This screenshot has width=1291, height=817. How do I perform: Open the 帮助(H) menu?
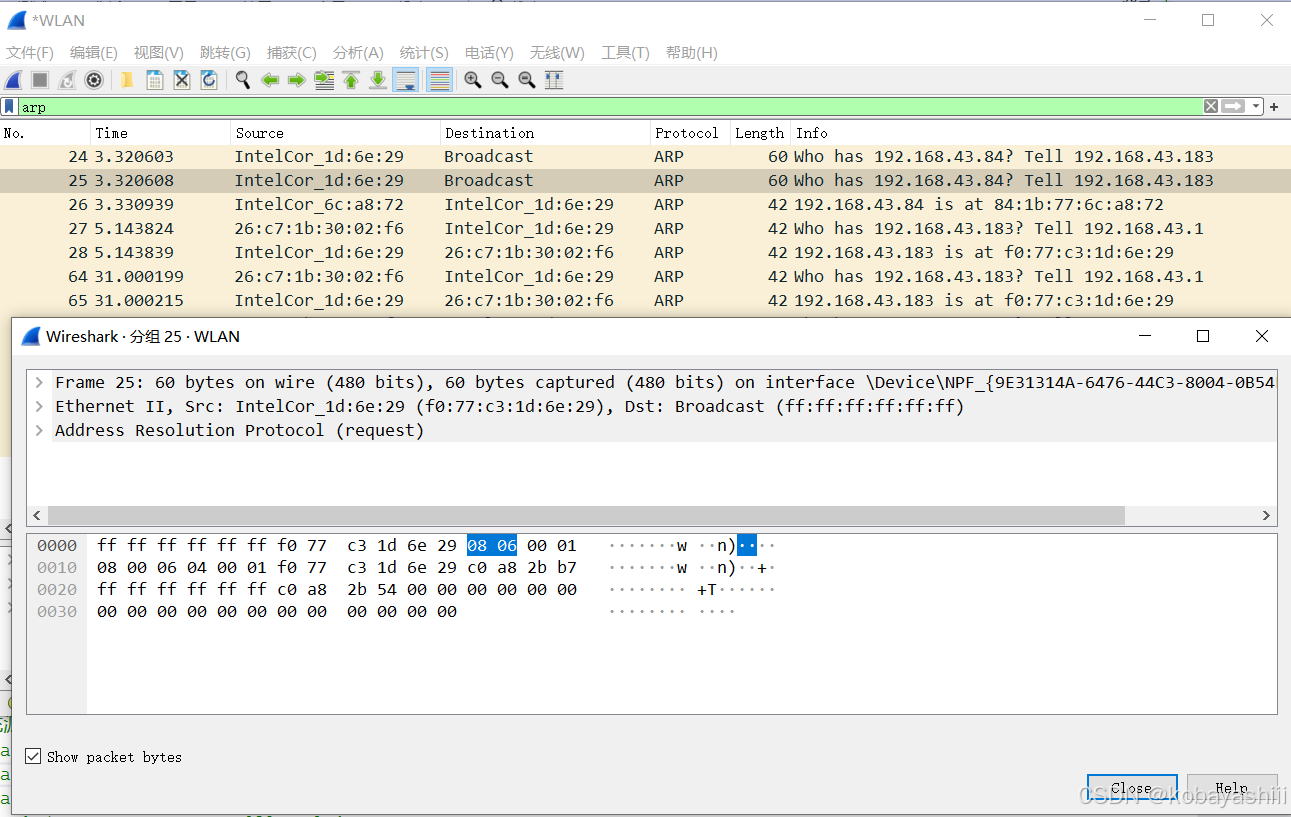(x=692, y=53)
